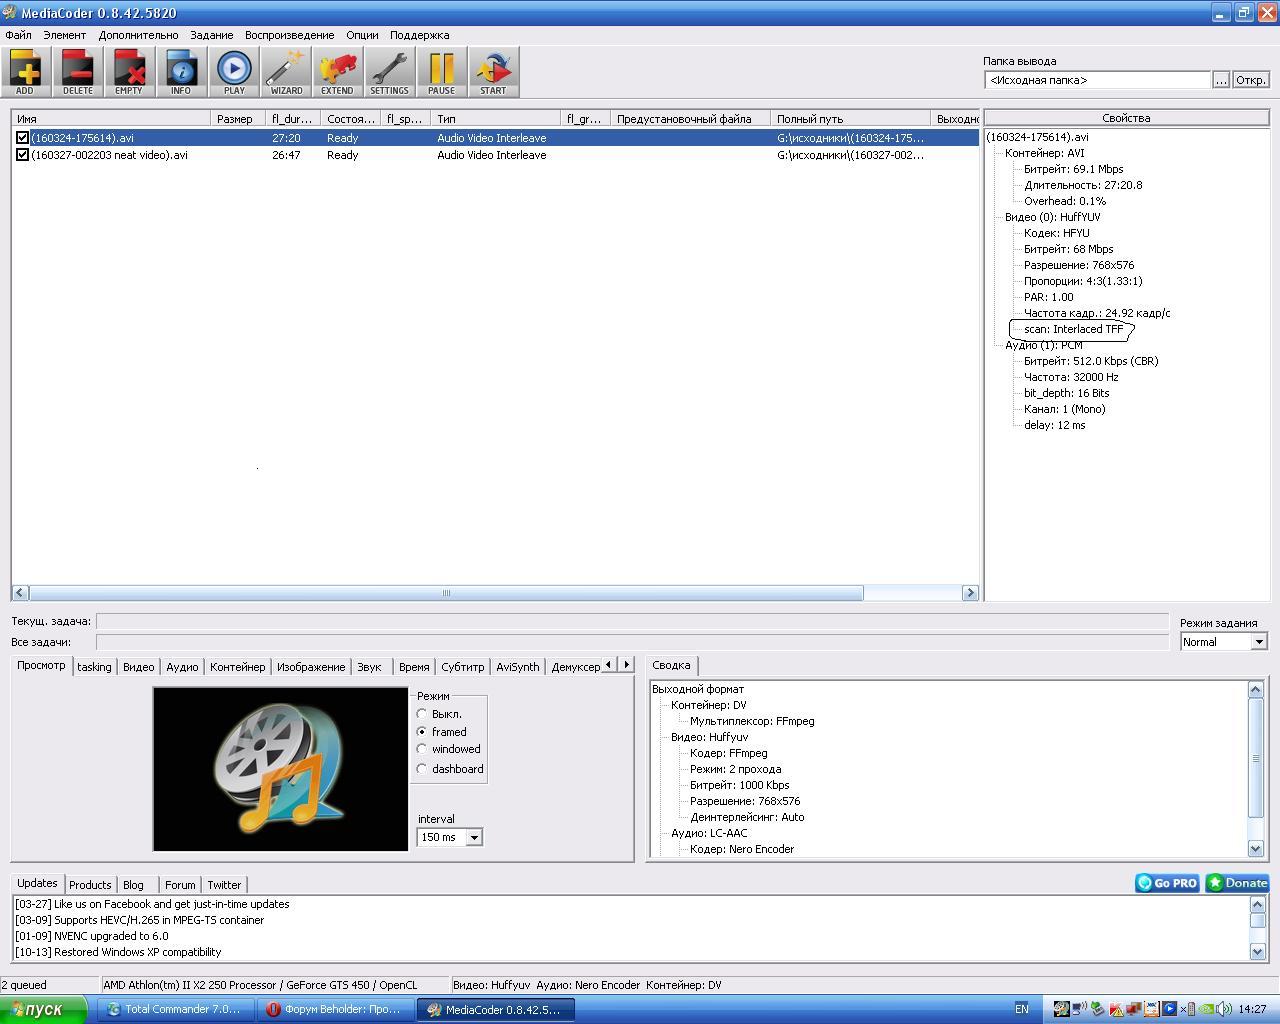Choose the dashboard preview mode option
1280x1024 pixels.
(x=422, y=769)
